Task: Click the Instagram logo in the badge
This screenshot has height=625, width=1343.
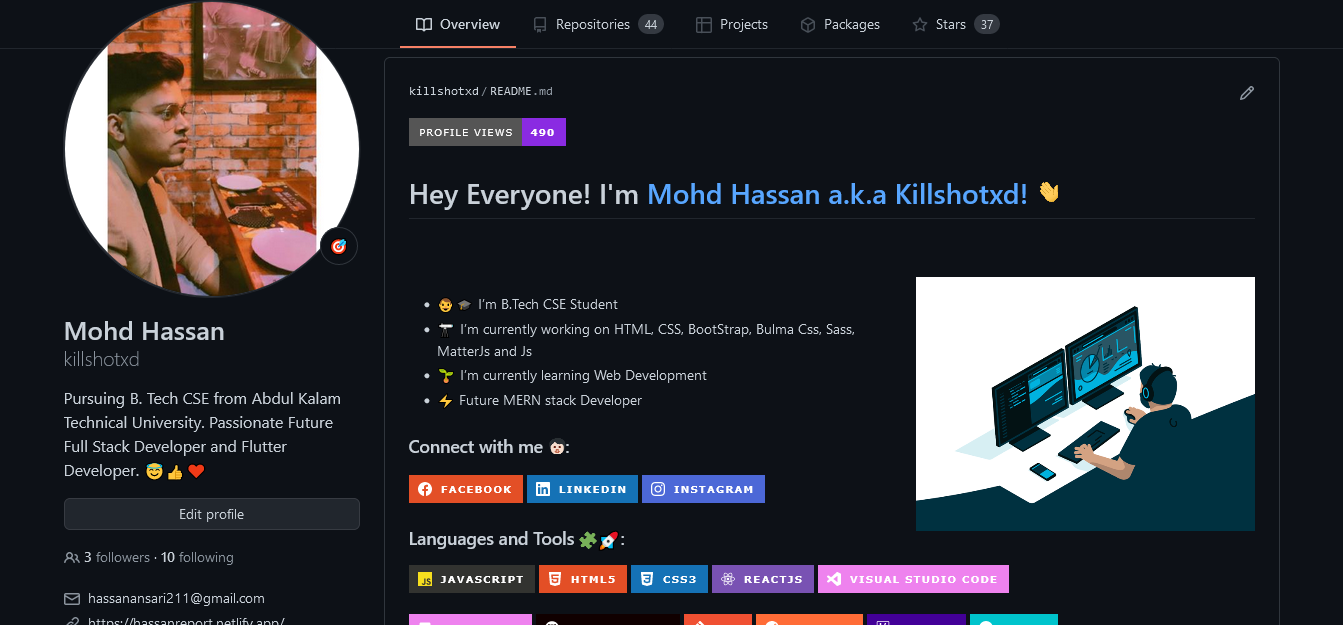Action: (658, 489)
